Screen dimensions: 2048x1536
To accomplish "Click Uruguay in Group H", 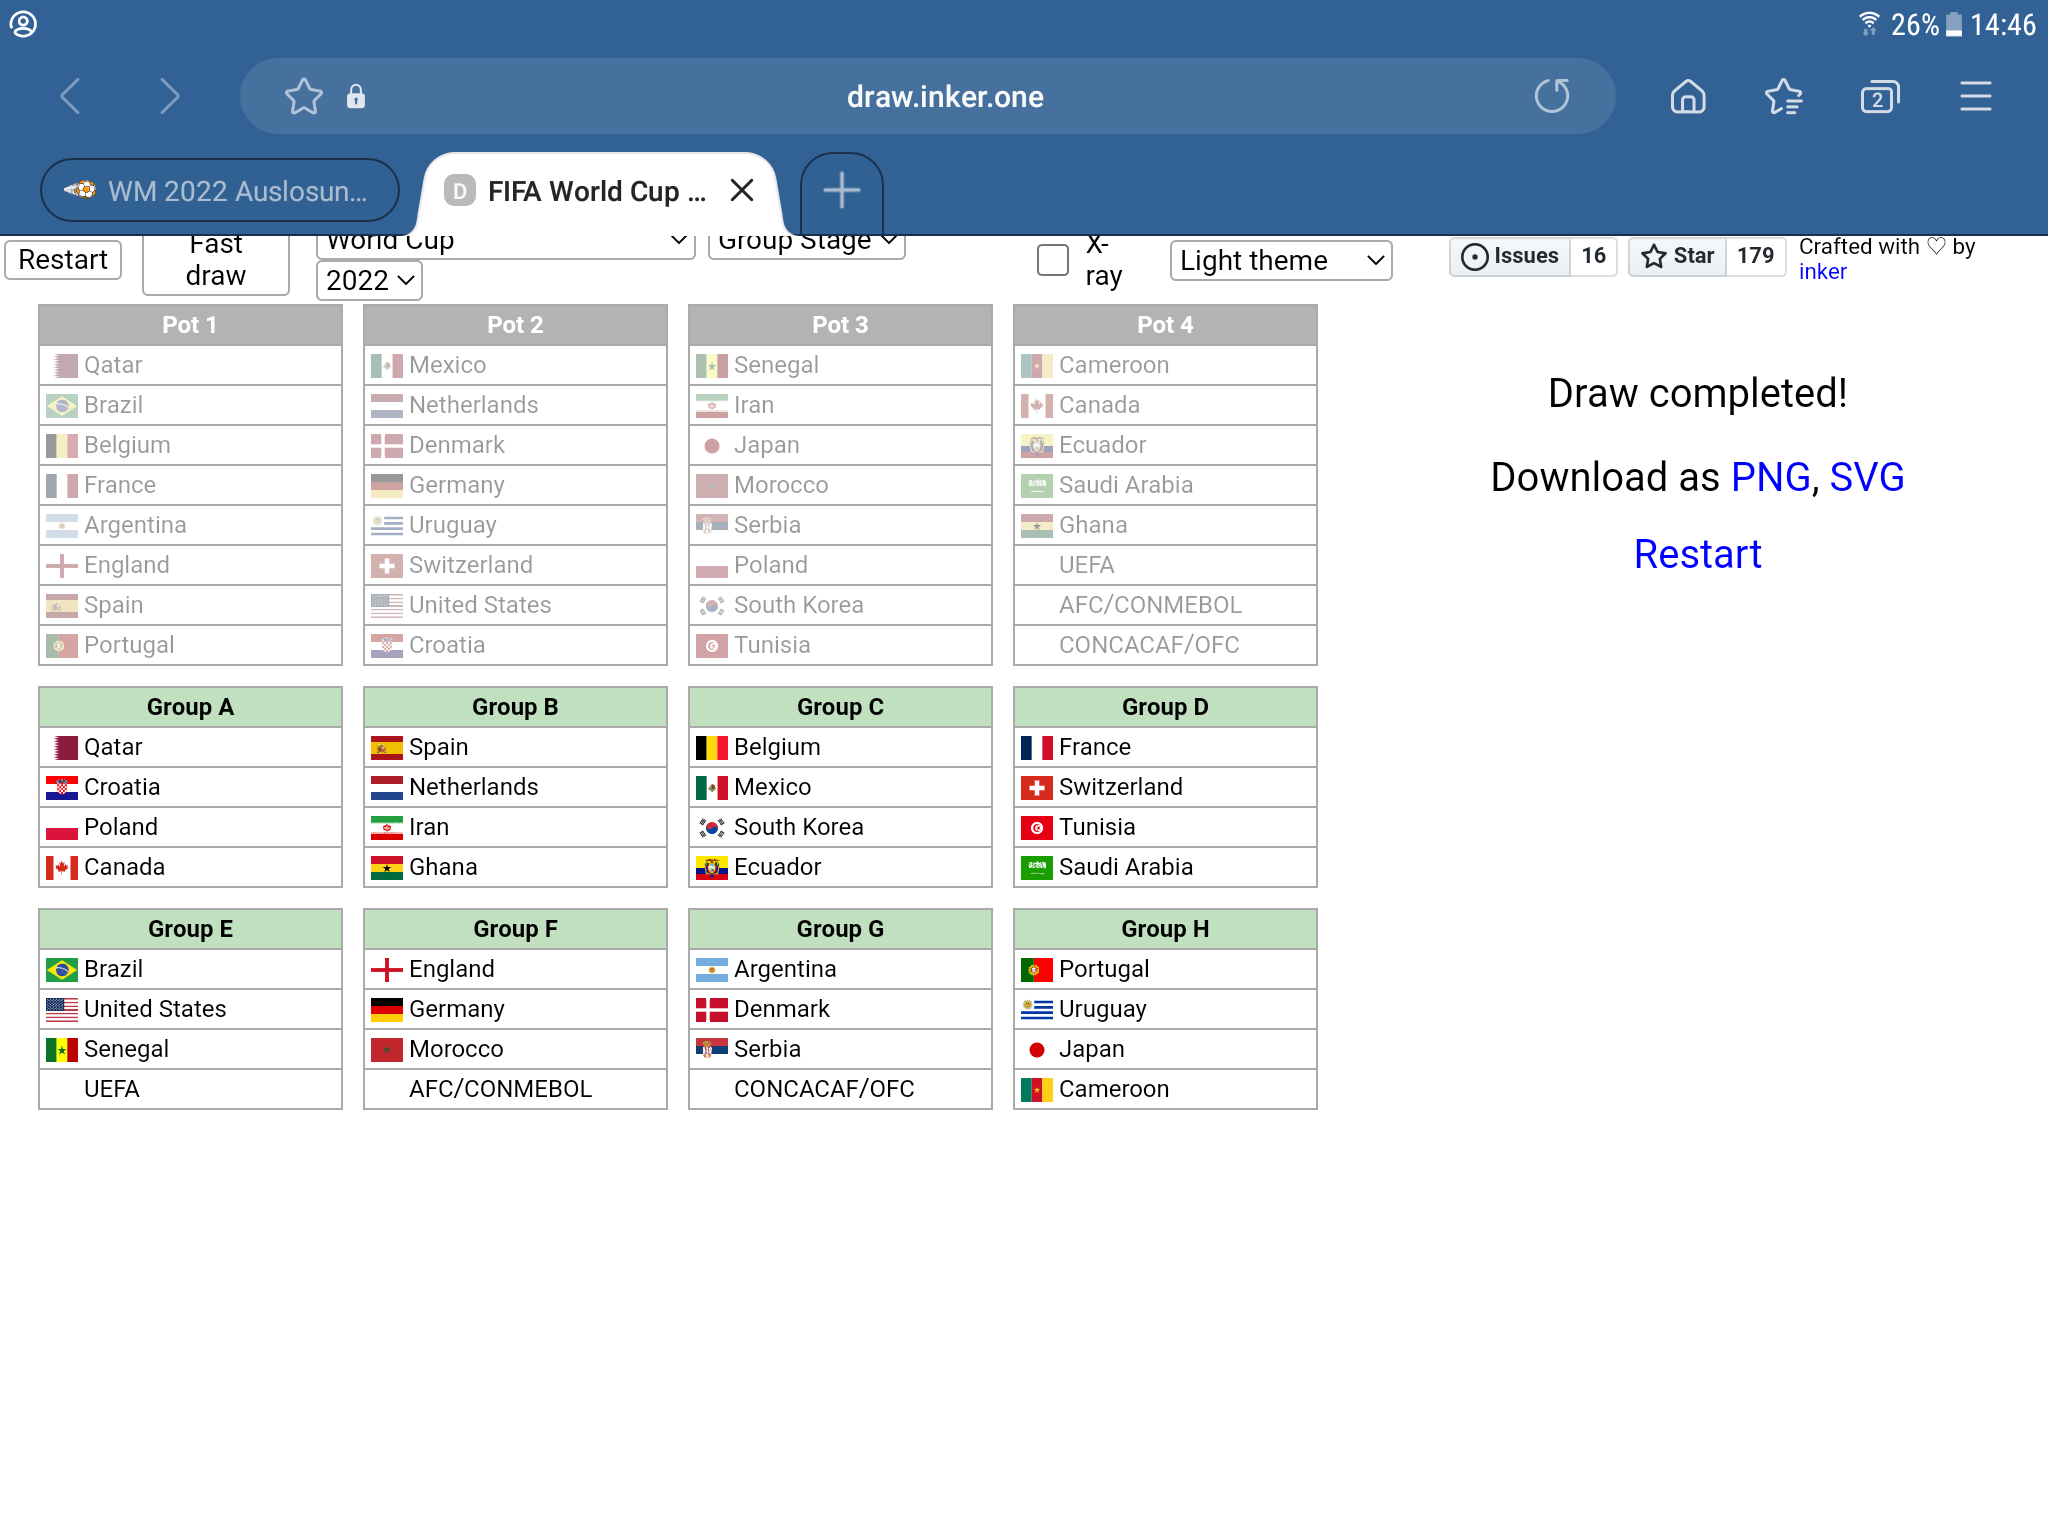I will click(1165, 1009).
